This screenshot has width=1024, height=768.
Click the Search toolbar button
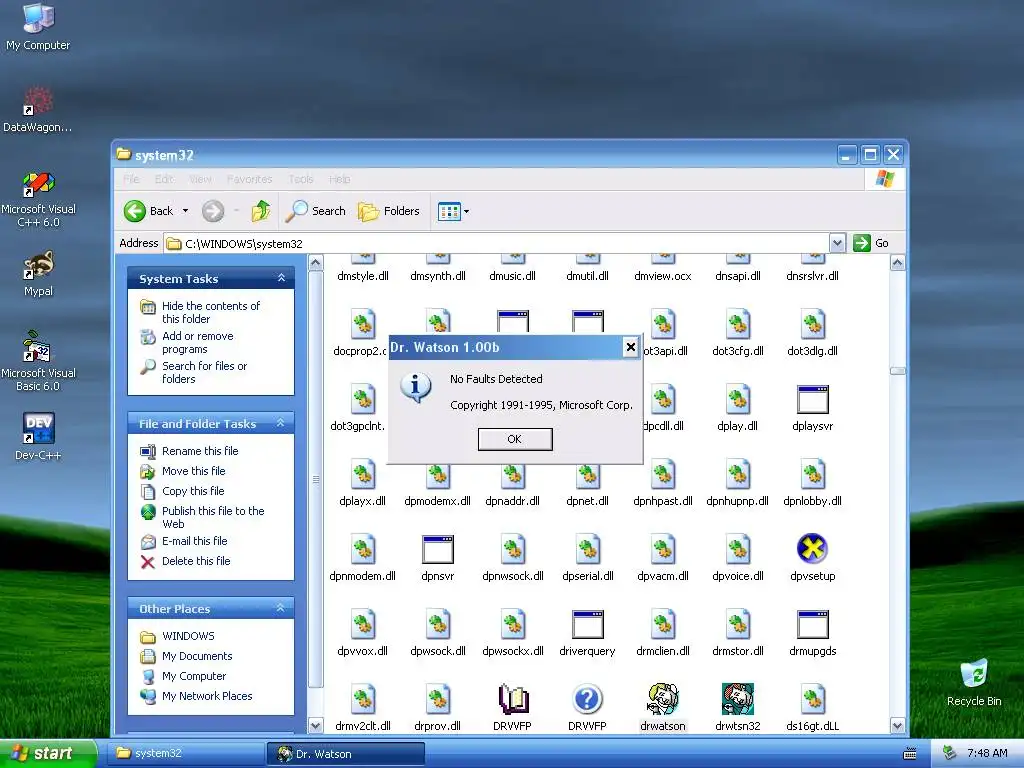(315, 211)
